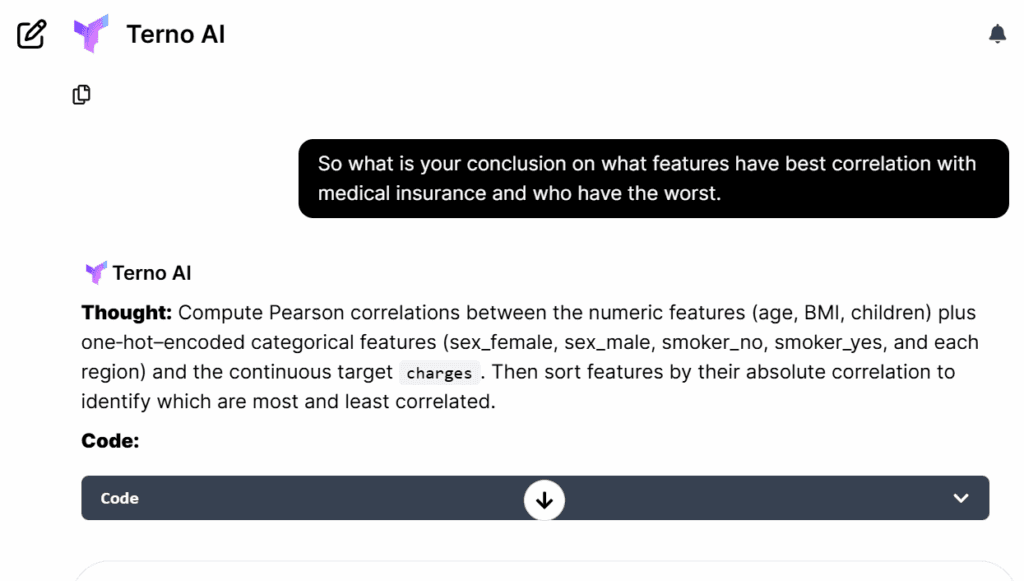
Task: Click the "Code" label on the dark bar
Action: (x=119, y=498)
